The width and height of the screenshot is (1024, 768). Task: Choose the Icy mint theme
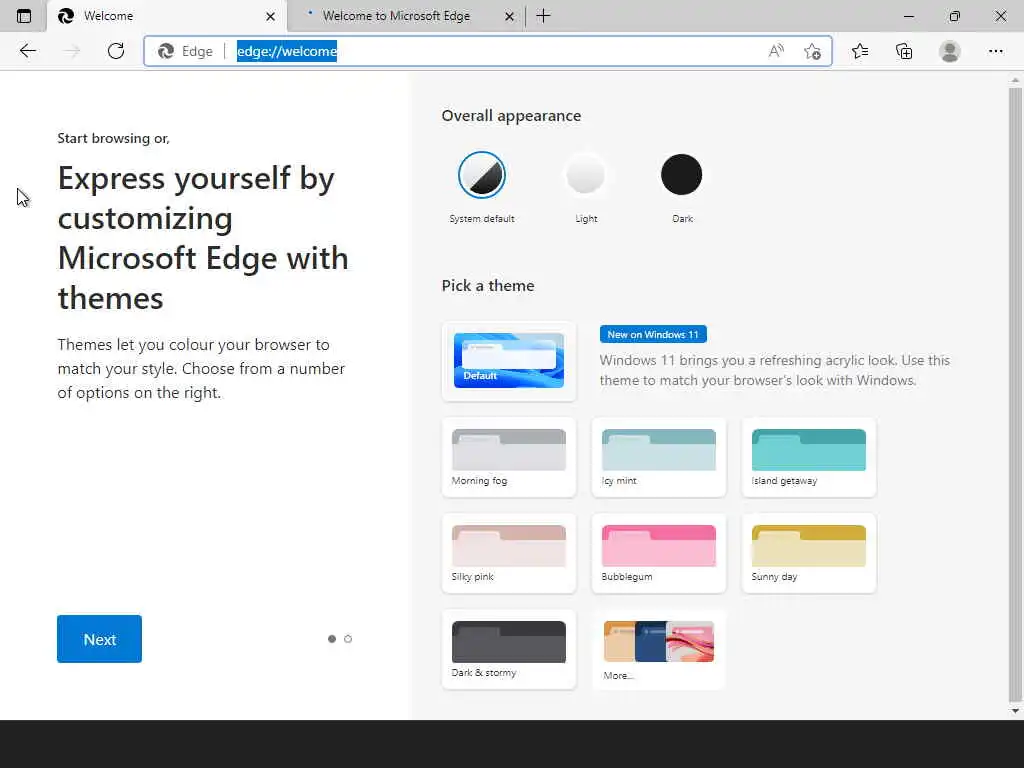point(658,457)
